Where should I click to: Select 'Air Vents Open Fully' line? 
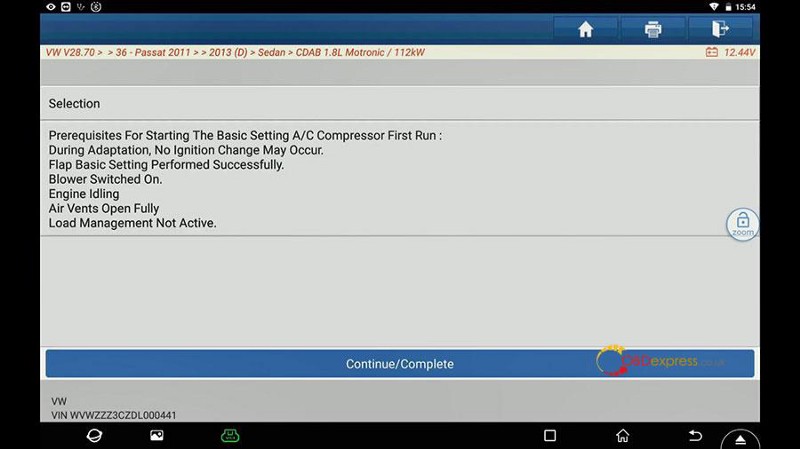[x=104, y=208]
